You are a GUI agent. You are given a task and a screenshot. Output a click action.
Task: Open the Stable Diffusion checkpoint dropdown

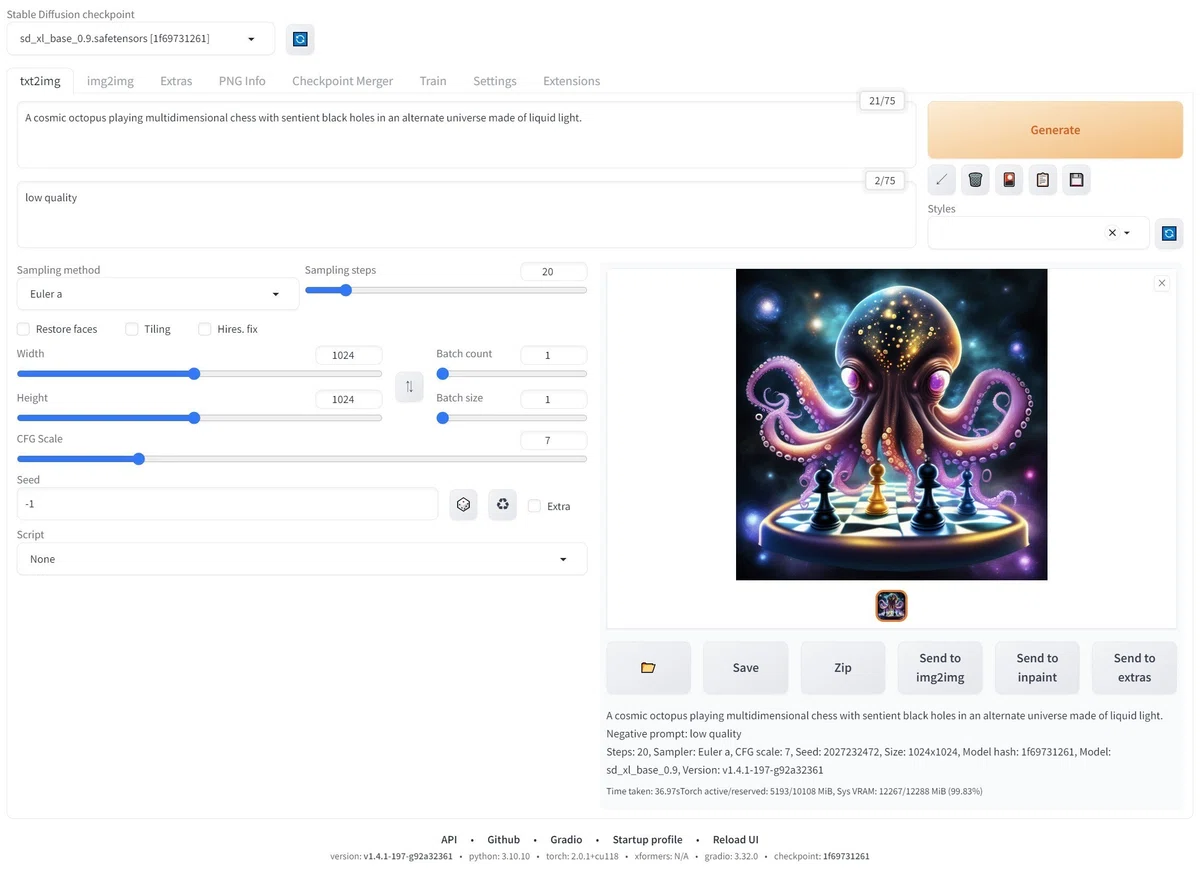coord(141,39)
